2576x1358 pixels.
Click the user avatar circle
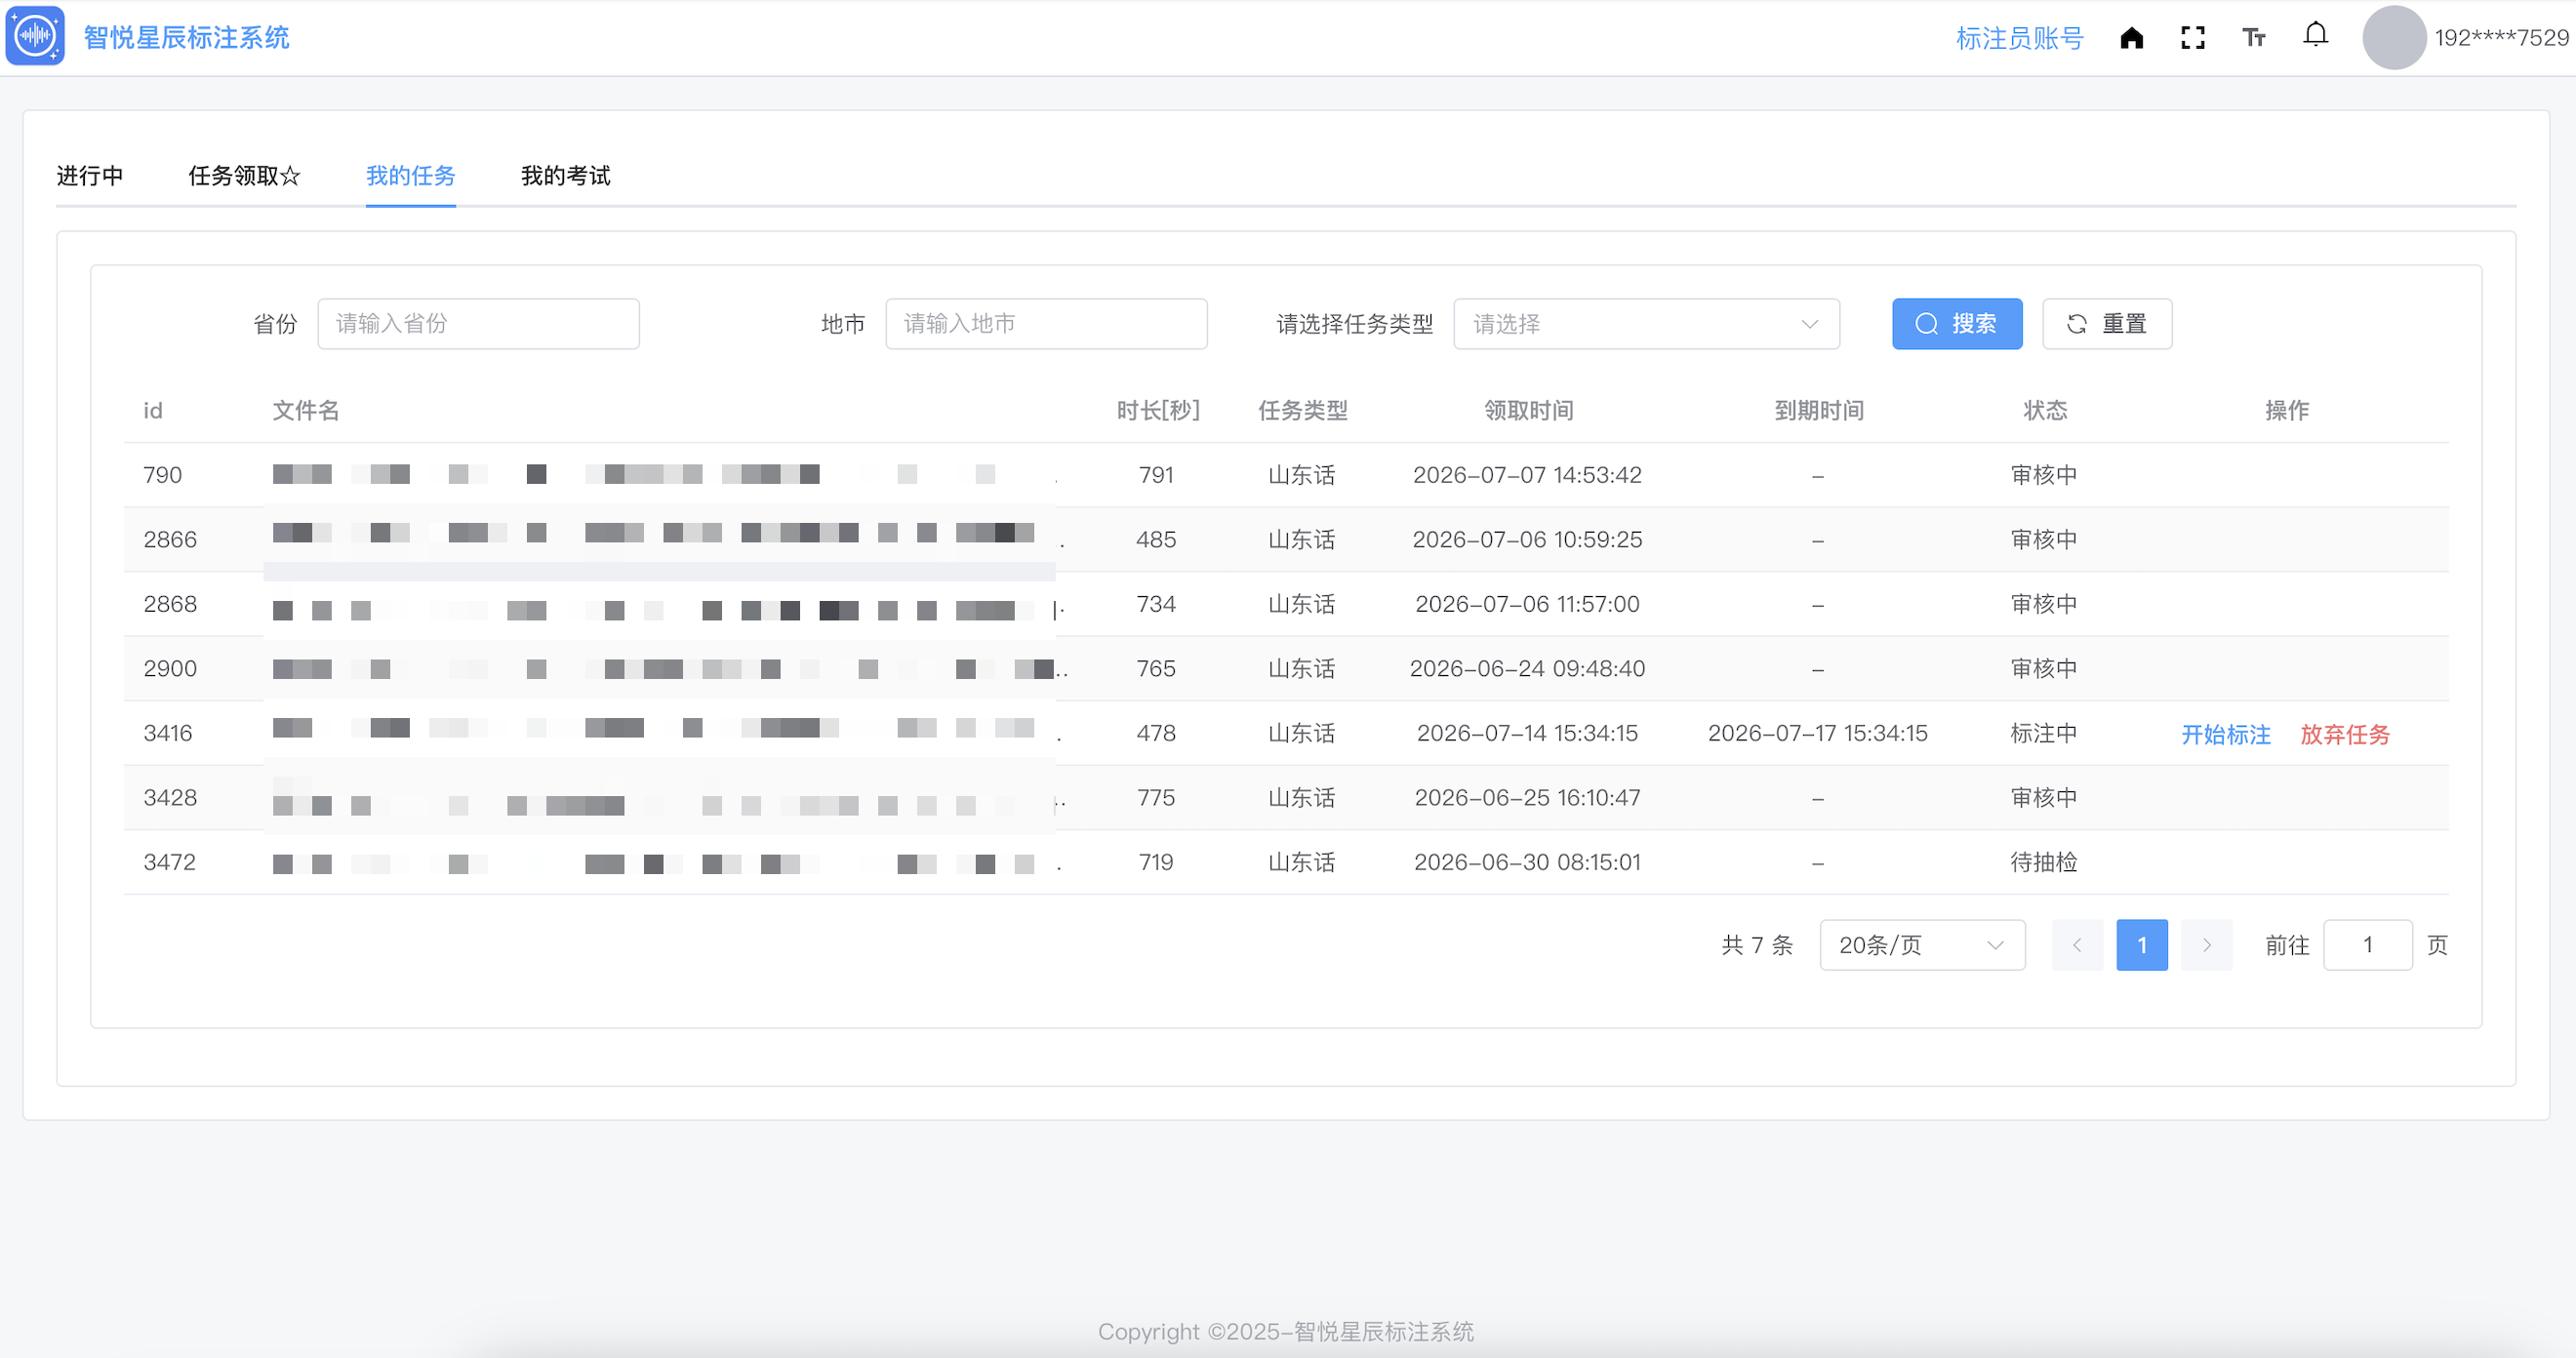[2394, 38]
